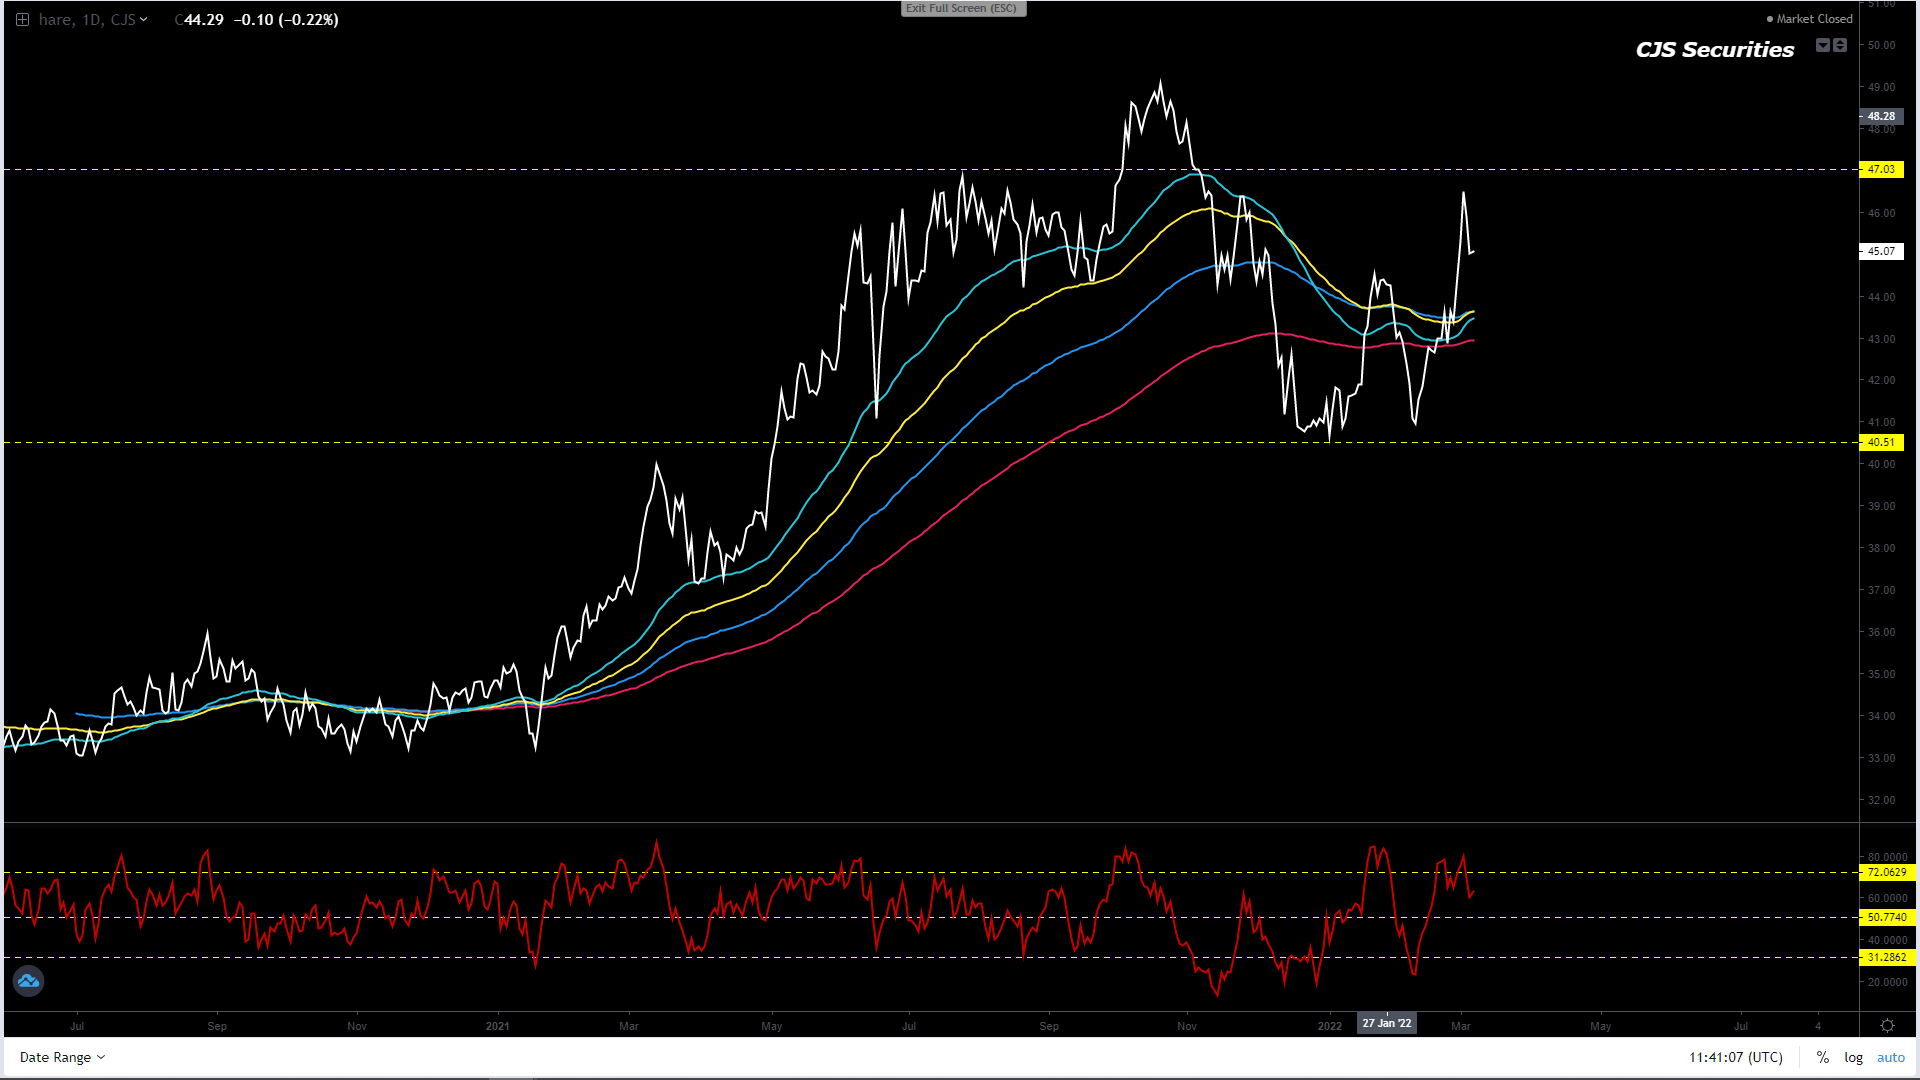Open timezone menu via 11:41:07 (UTC)
Viewport: 1920px width, 1080px height.
1735,1057
